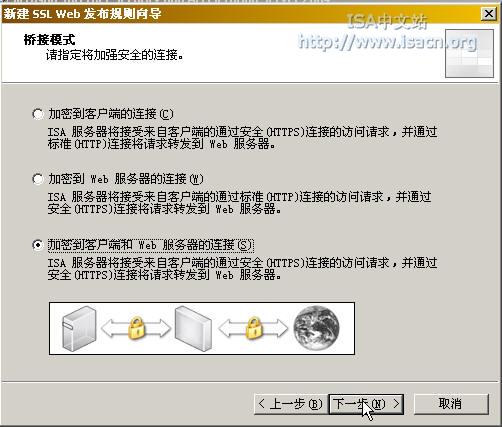Cancel the wizard with 取消 button
Image resolution: width=502 pixels, height=427 pixels.
[x=451, y=404]
